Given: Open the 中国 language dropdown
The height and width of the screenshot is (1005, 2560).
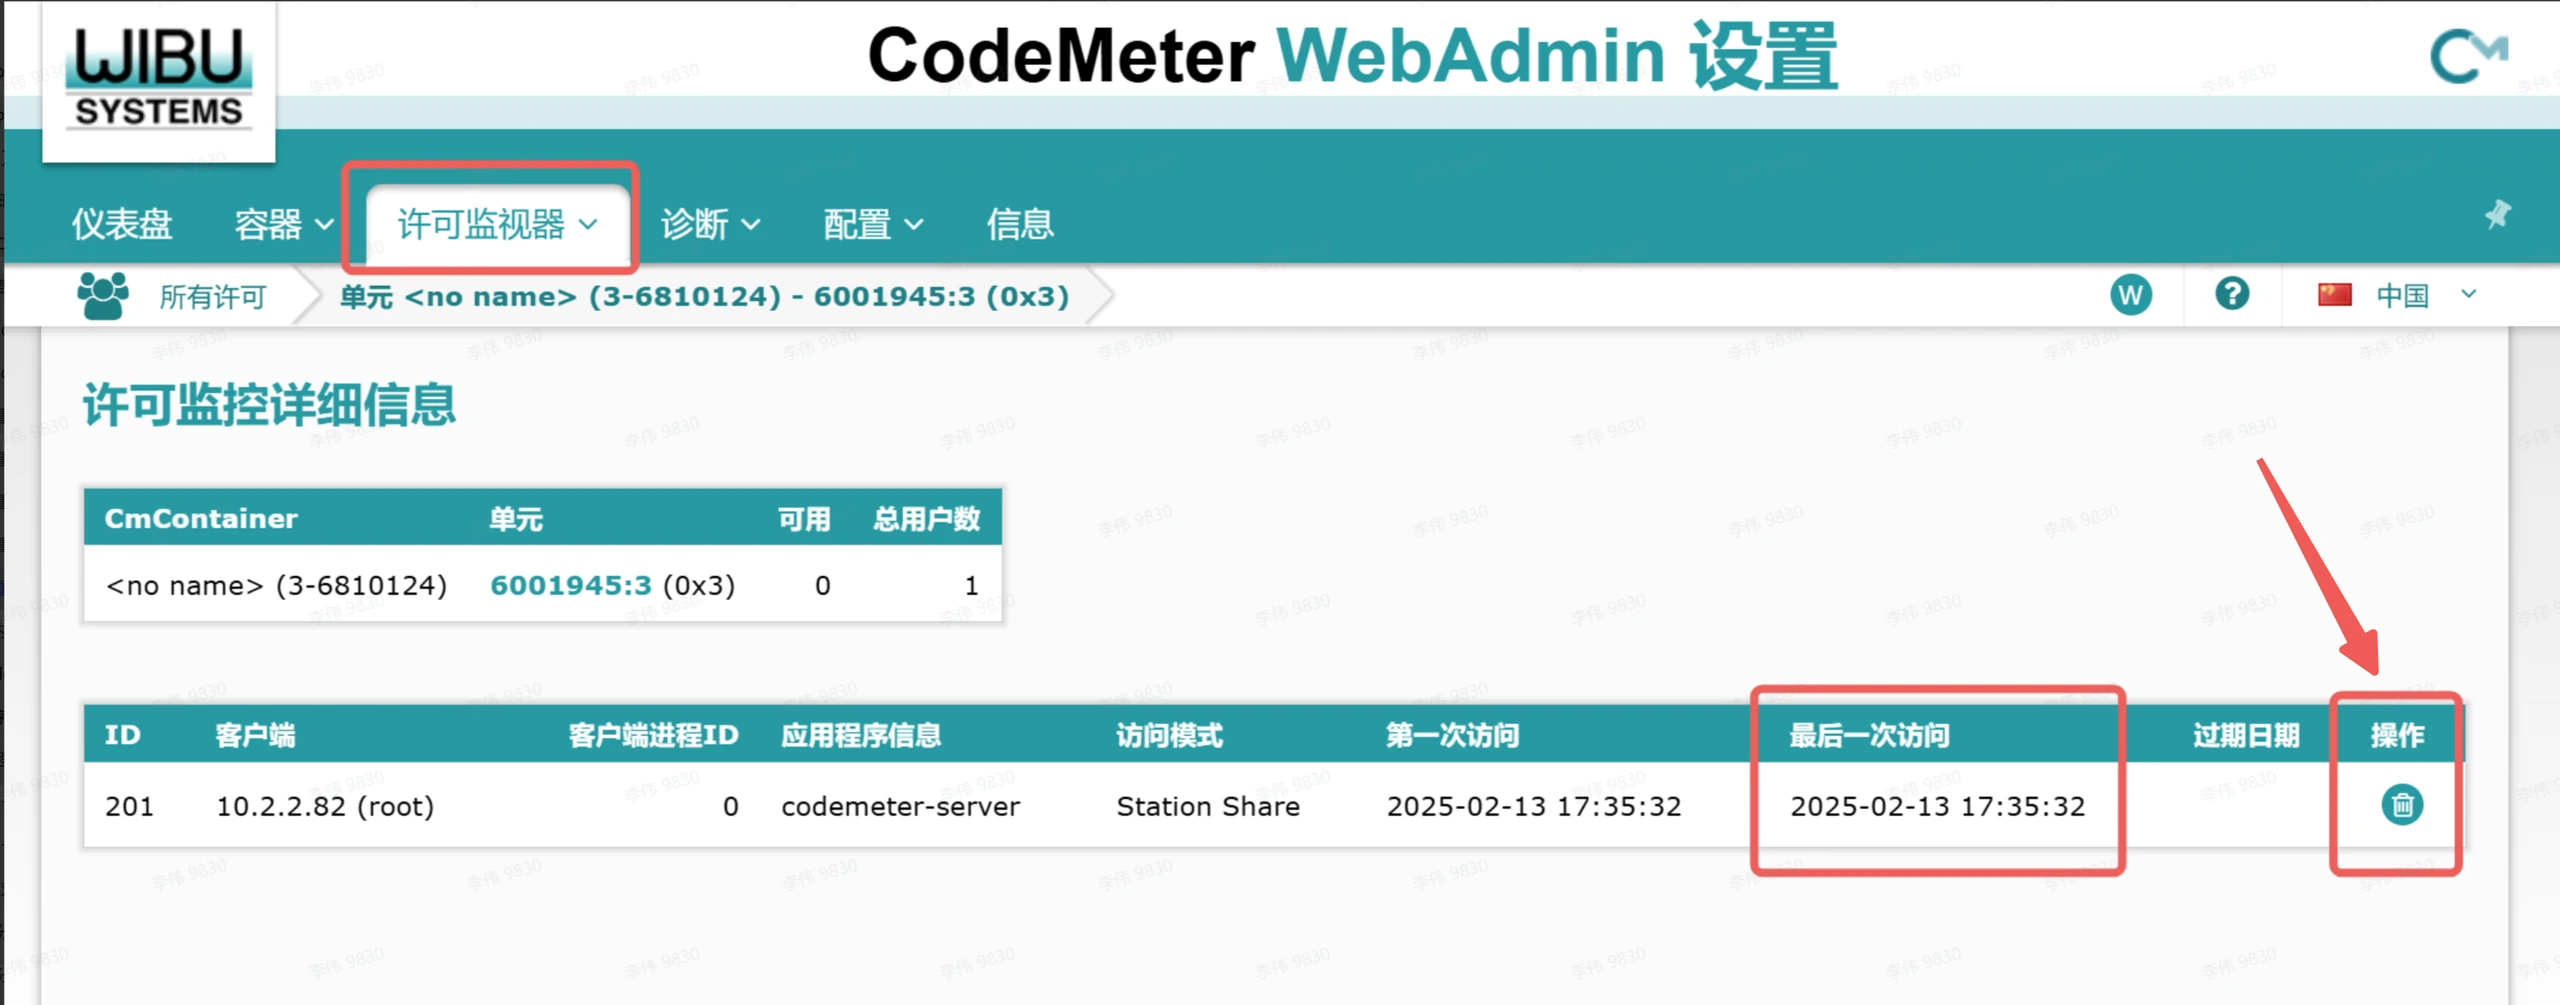Looking at the screenshot, I should coord(2427,295).
